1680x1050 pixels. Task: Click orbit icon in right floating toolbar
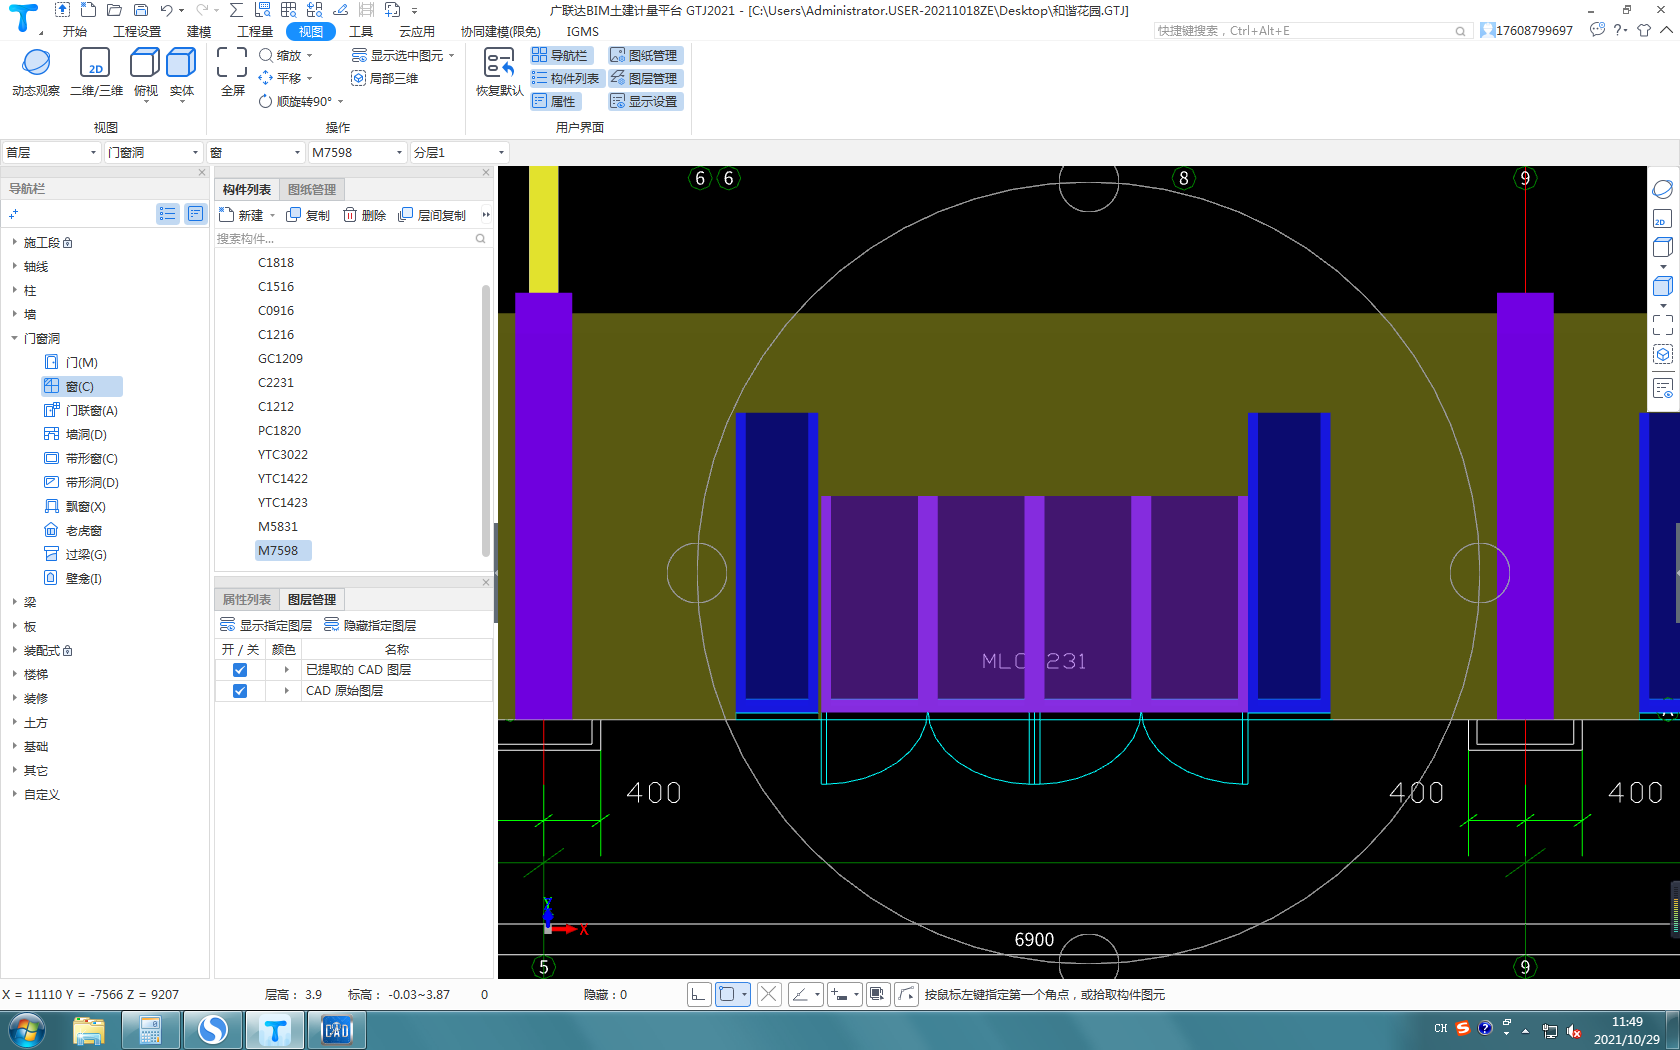click(x=1663, y=190)
